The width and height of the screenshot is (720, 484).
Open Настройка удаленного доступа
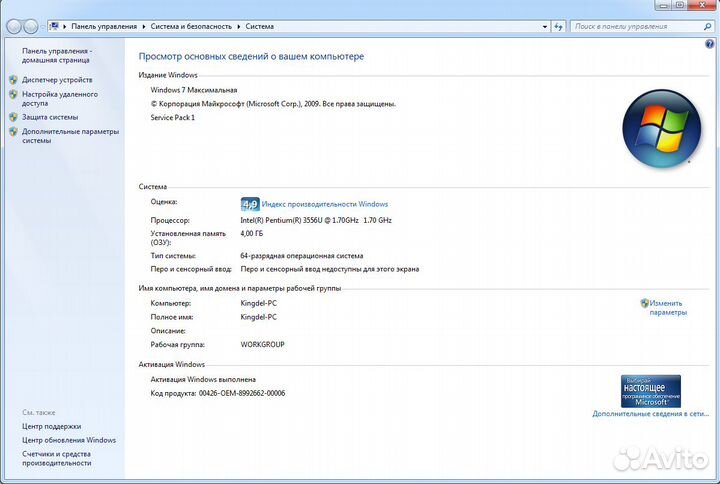pyautogui.click(x=59, y=98)
